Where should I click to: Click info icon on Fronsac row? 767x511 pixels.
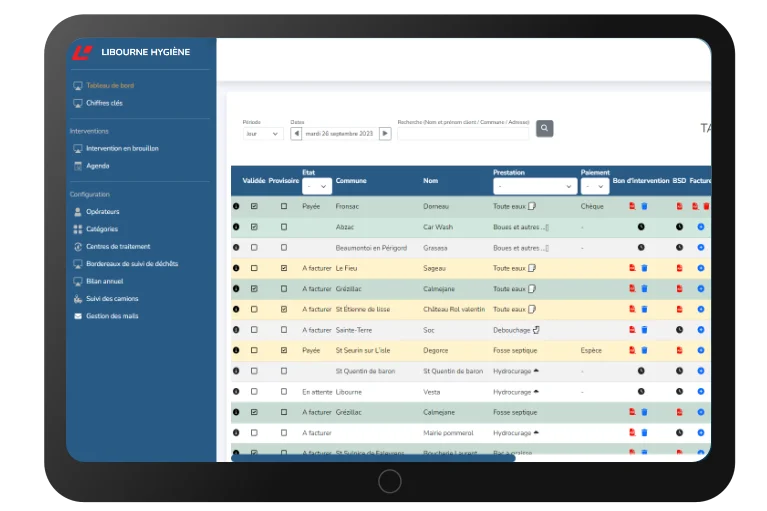coord(236,206)
